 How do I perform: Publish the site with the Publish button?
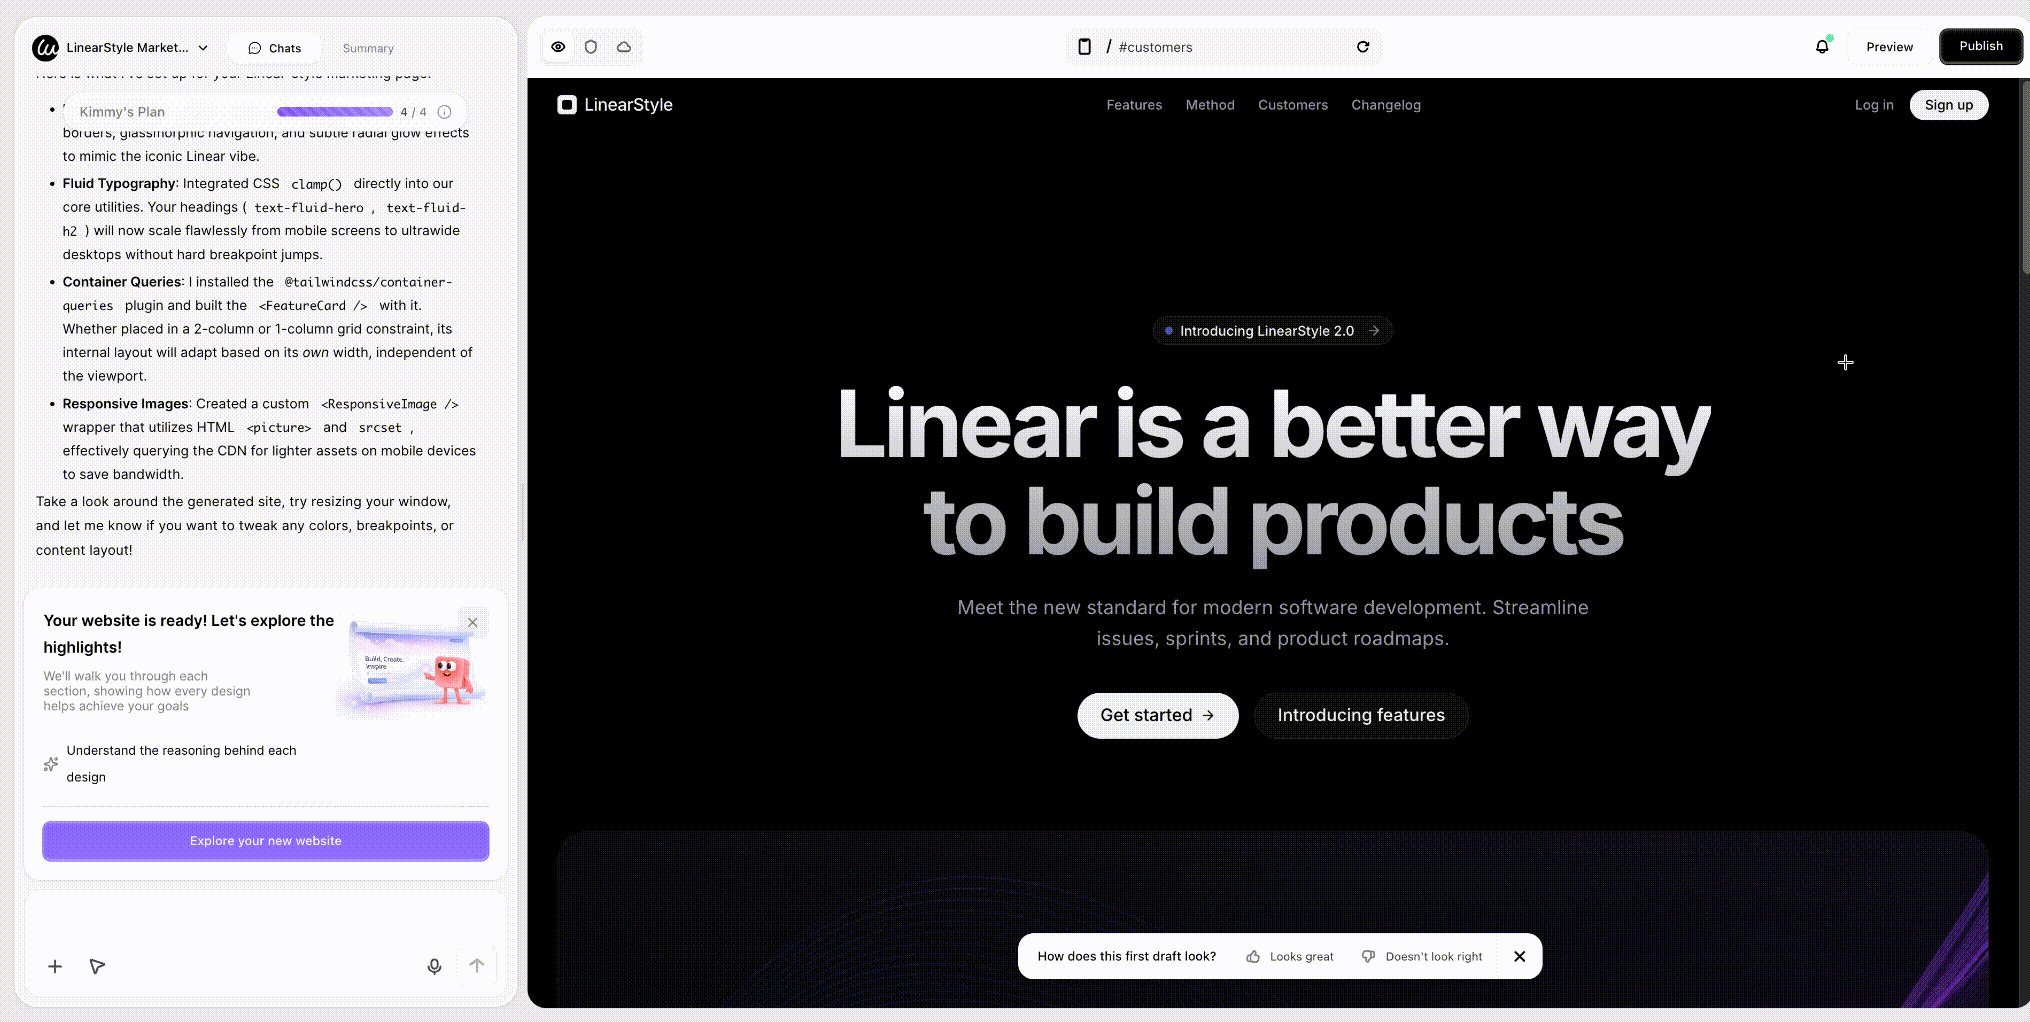1981,47
